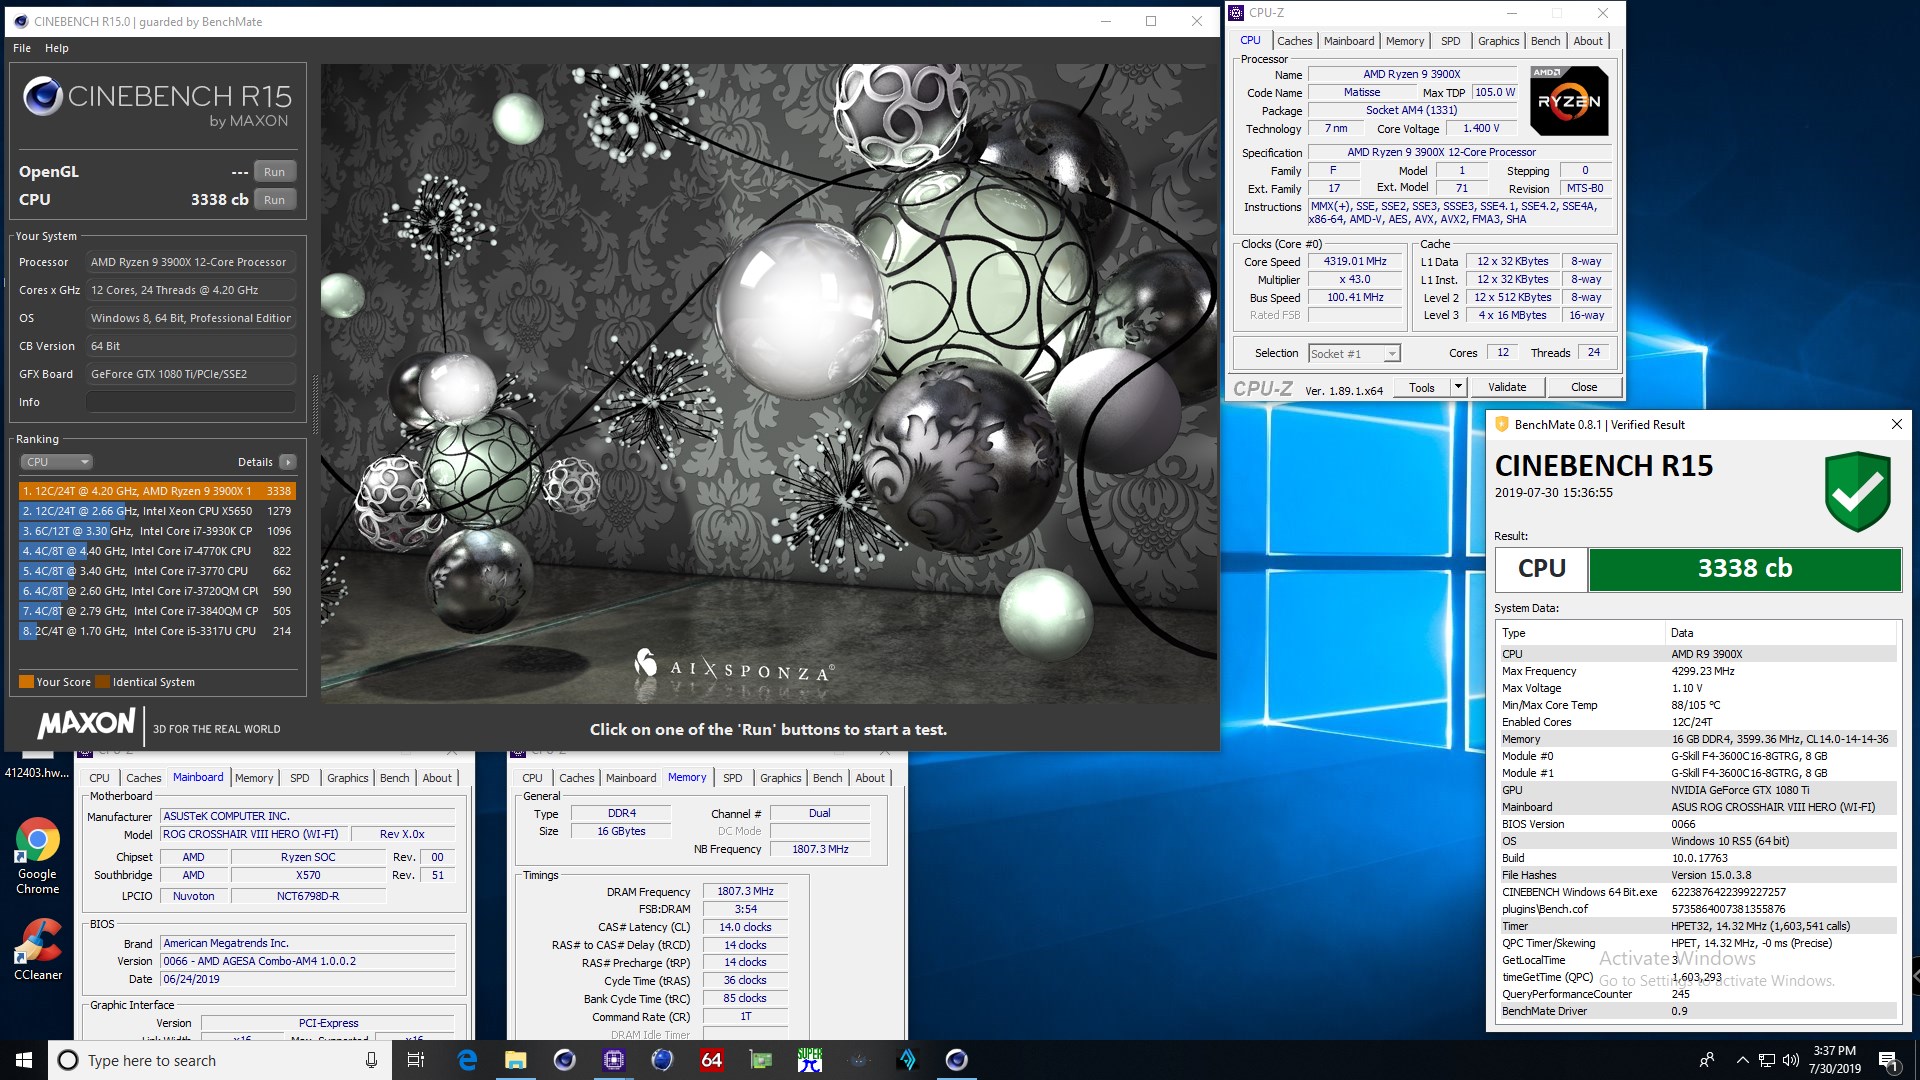Select ranking row Intel Core i7-3930K

pyautogui.click(x=157, y=531)
